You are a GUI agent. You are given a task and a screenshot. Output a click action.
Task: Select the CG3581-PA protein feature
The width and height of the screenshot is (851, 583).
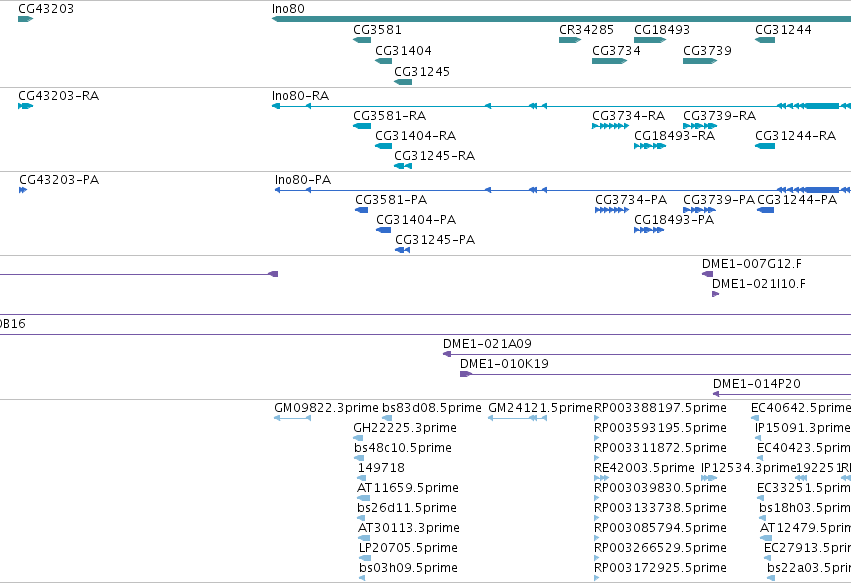coord(362,210)
